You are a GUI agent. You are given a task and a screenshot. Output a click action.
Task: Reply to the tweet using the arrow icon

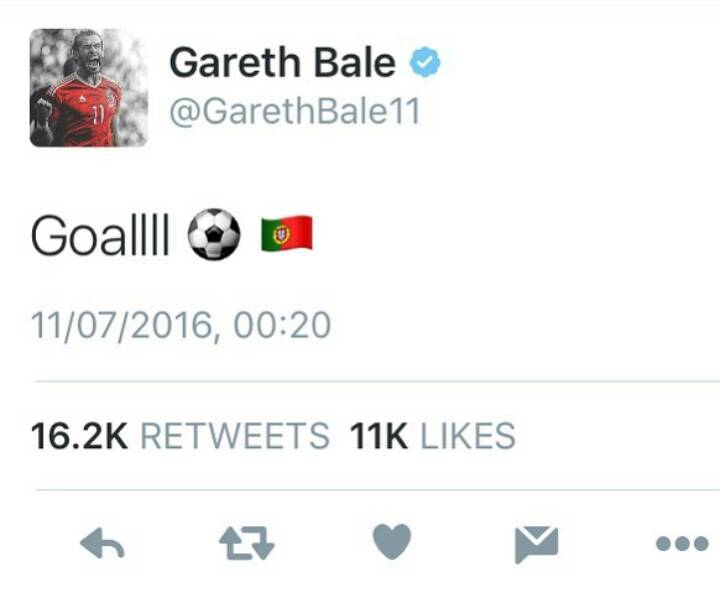point(102,543)
